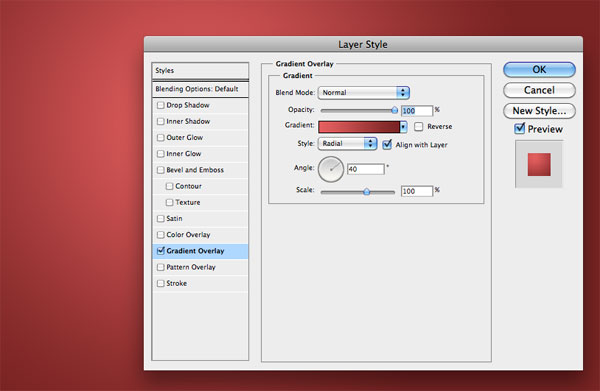The width and height of the screenshot is (600, 391).
Task: Open the Satin effect settings
Action: (174, 218)
